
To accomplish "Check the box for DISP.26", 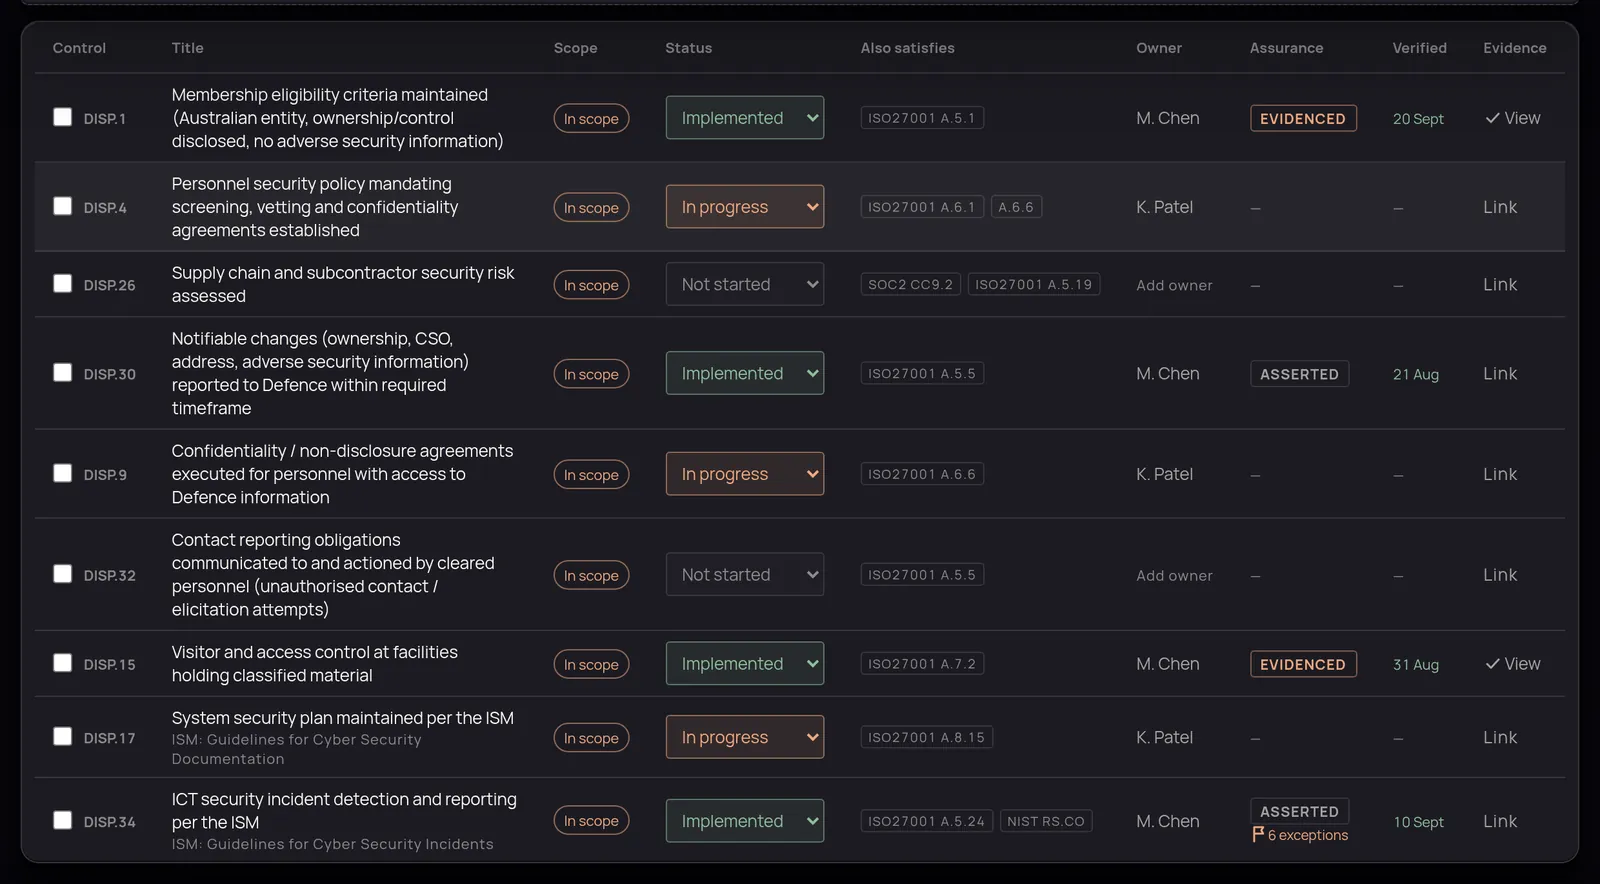I will (62, 284).
